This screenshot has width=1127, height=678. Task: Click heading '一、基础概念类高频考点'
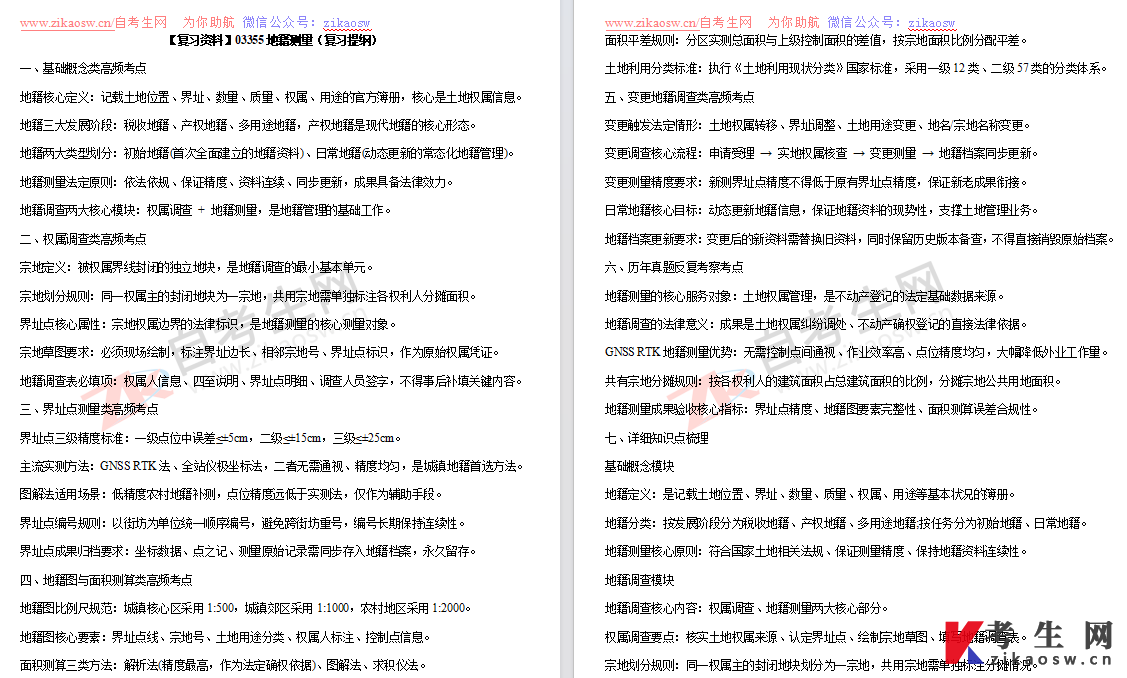coord(83,68)
